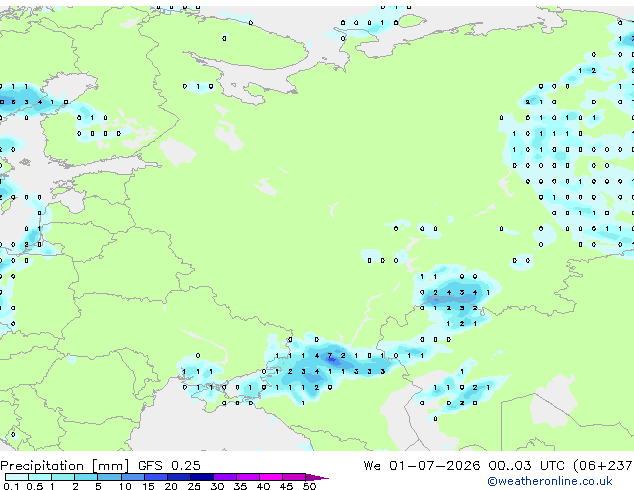Pick the 15–20 mm legend swatch
Viewport: 634px width, 490px height.
(x=155, y=477)
